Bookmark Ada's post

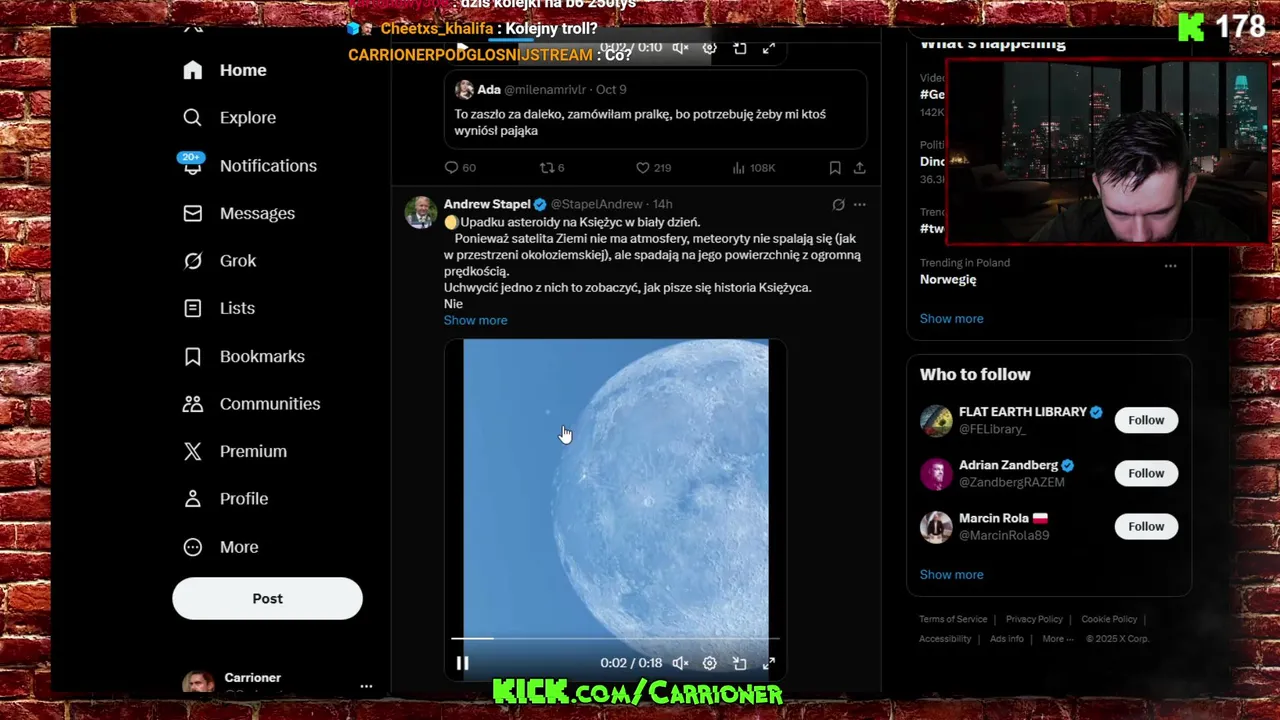click(x=835, y=168)
